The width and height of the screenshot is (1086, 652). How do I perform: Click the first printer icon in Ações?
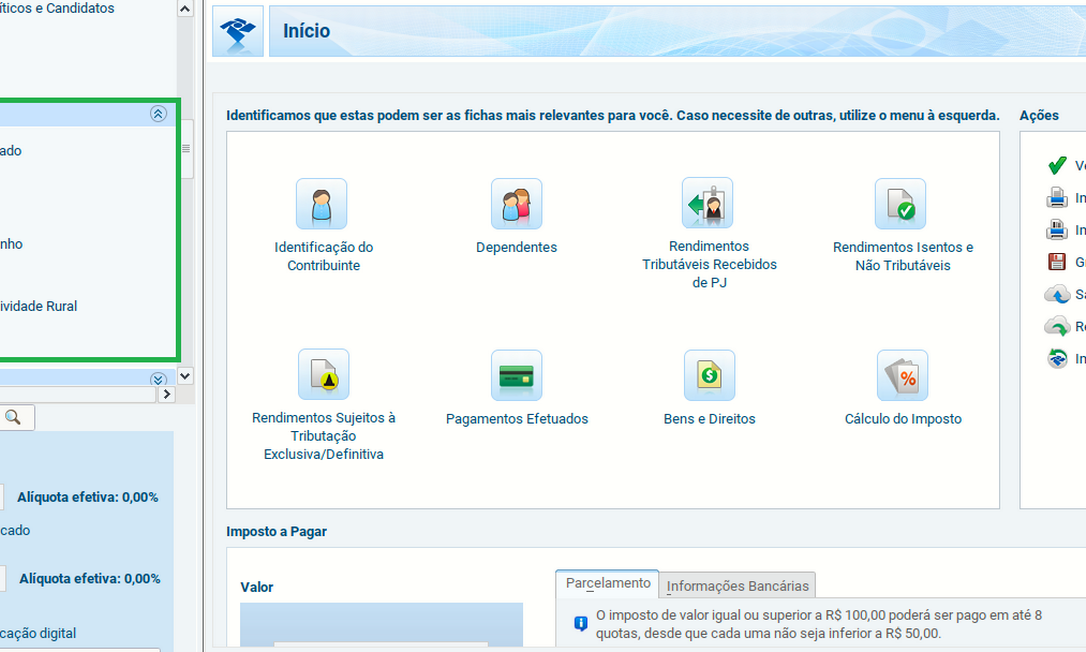click(1057, 198)
